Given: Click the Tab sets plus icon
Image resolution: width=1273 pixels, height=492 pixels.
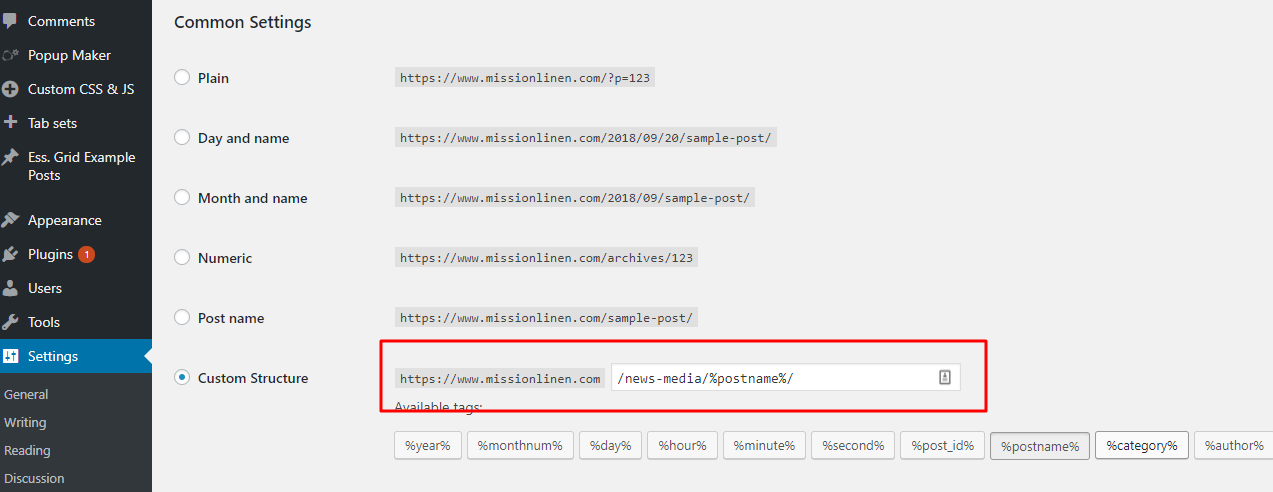Looking at the screenshot, I should tap(10, 123).
